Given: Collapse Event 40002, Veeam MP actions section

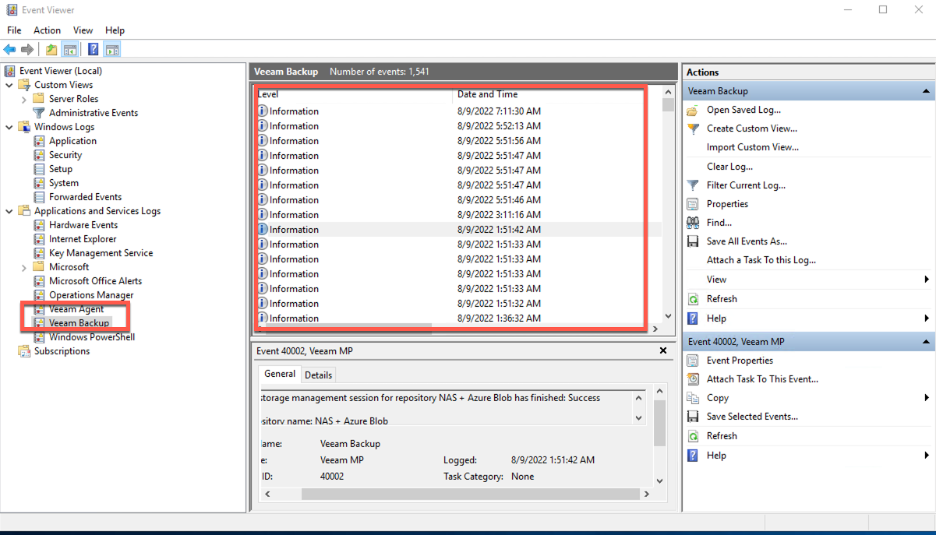Looking at the screenshot, I should click(926, 342).
